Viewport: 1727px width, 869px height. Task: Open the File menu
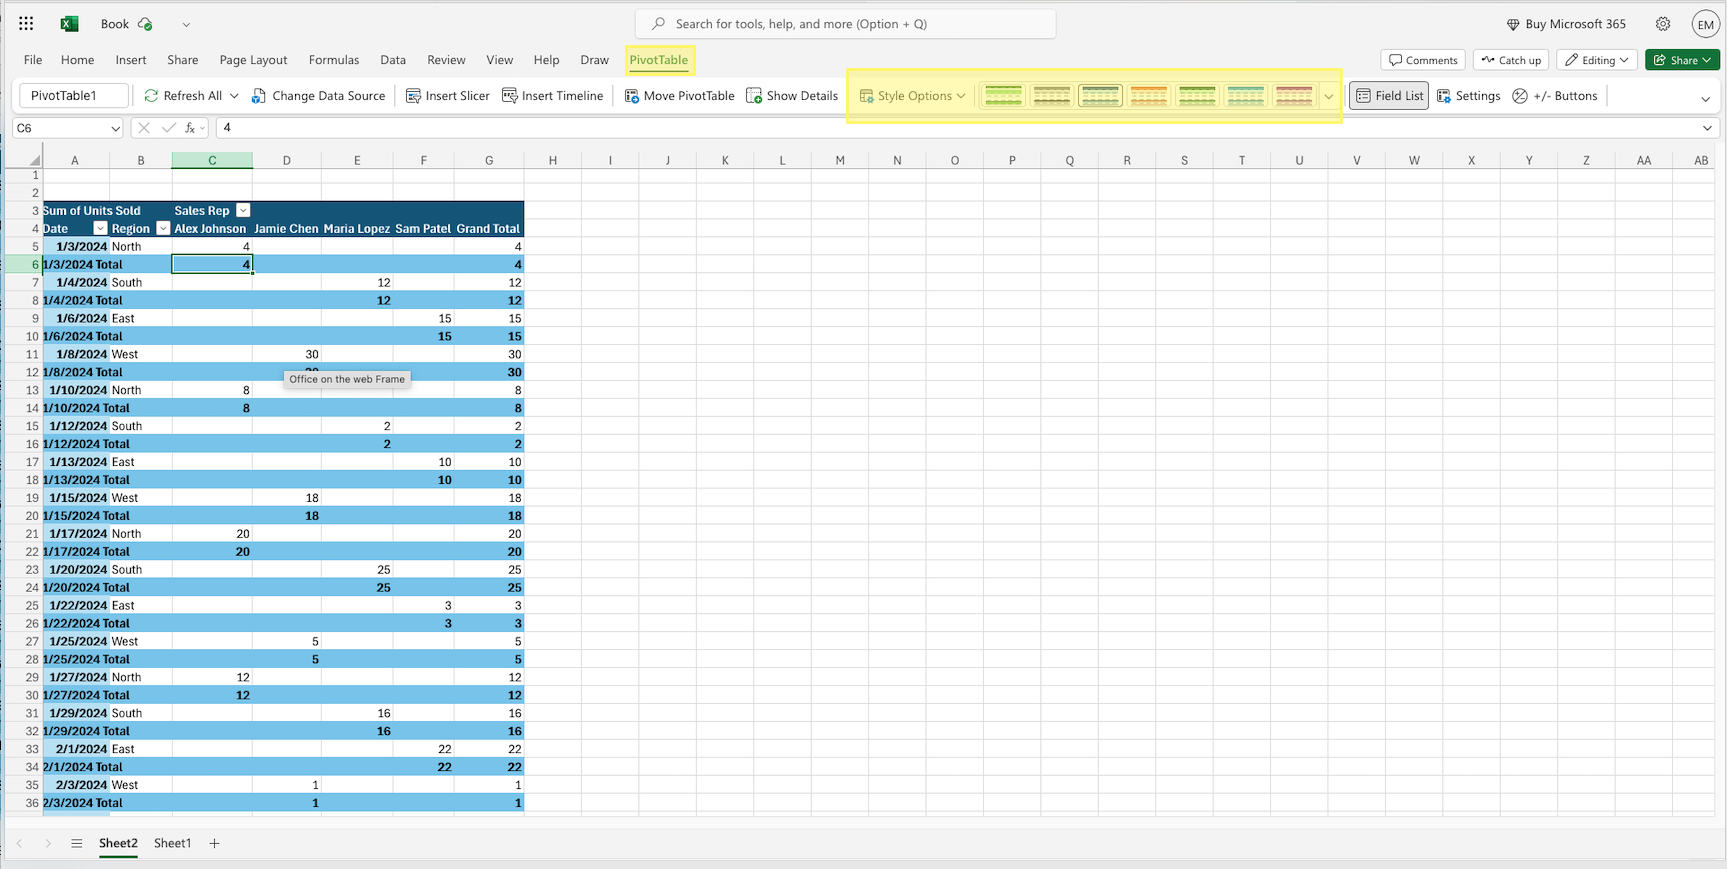coord(33,60)
